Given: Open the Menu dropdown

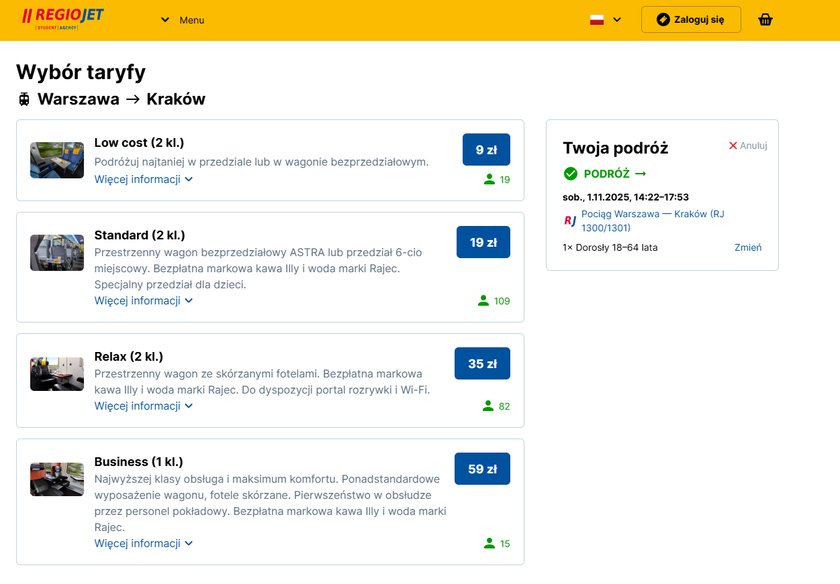Looking at the screenshot, I should (182, 20).
